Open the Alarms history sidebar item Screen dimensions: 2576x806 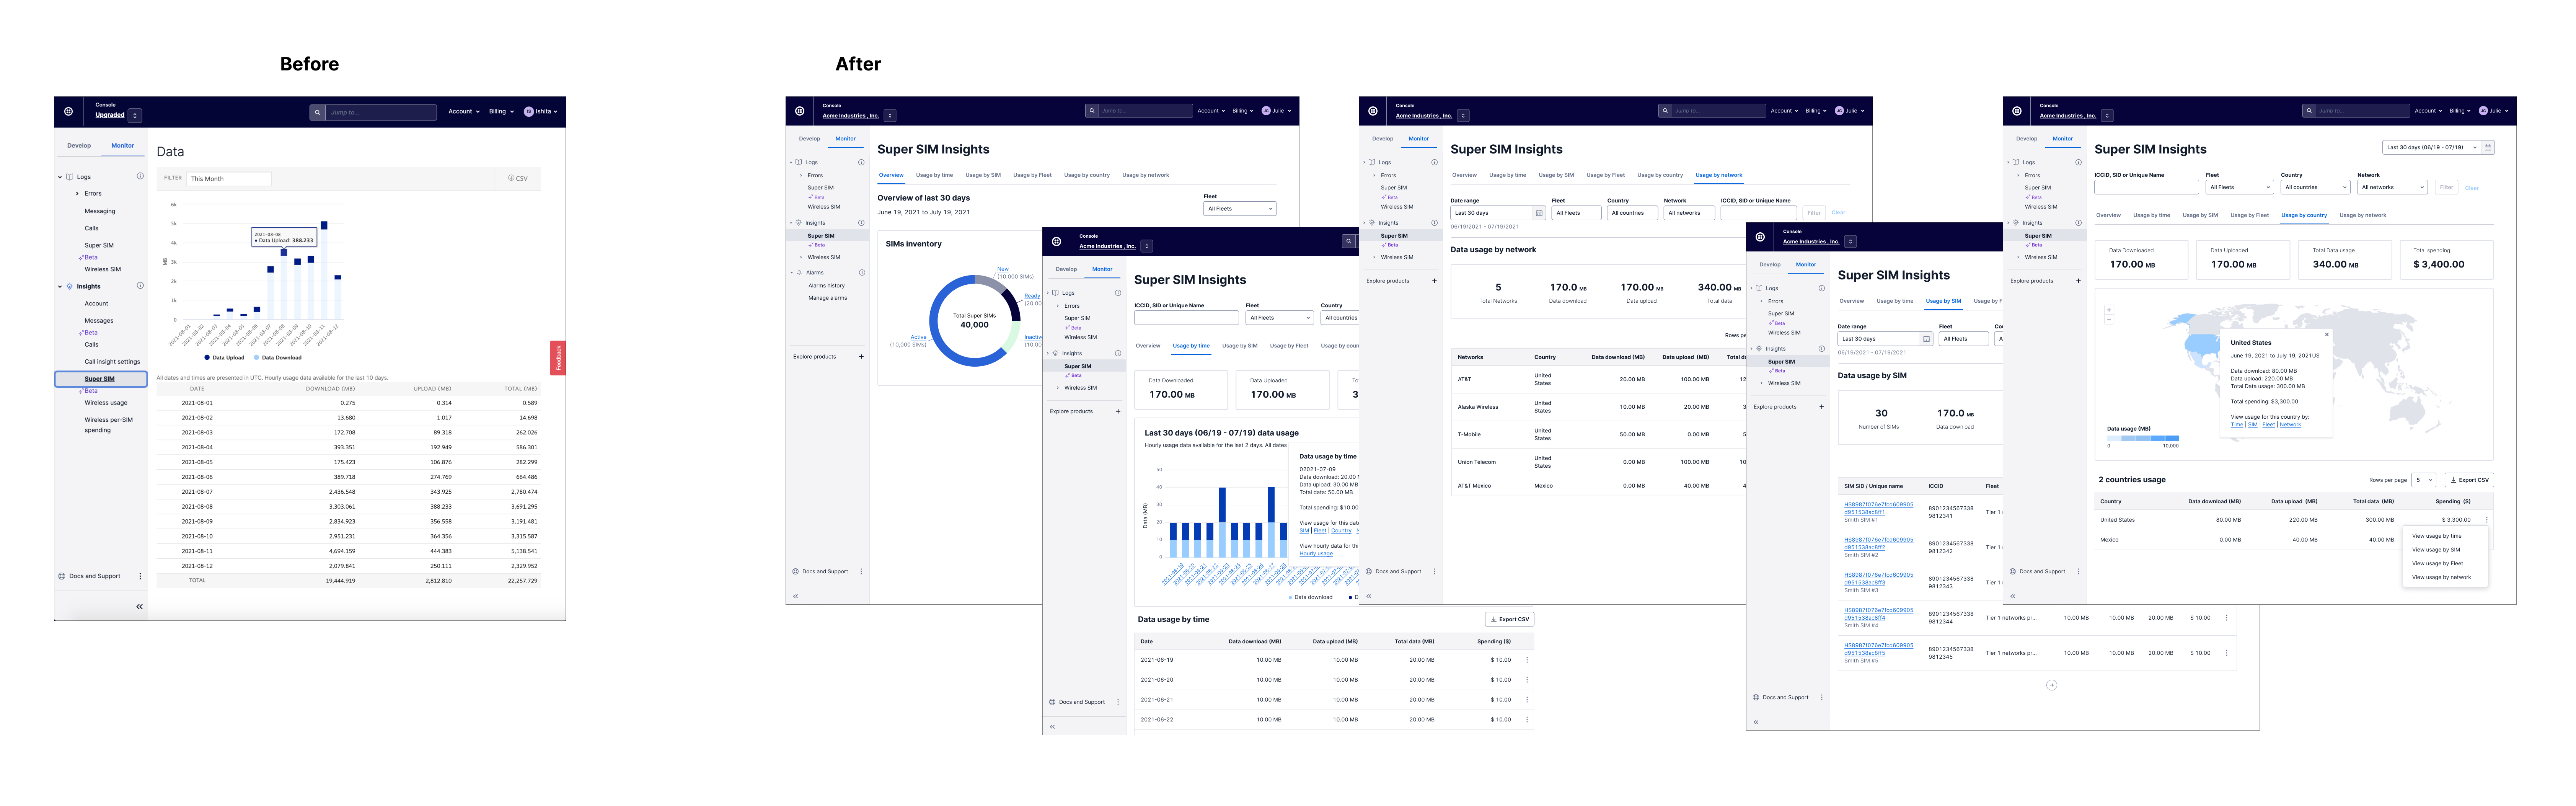(826, 286)
